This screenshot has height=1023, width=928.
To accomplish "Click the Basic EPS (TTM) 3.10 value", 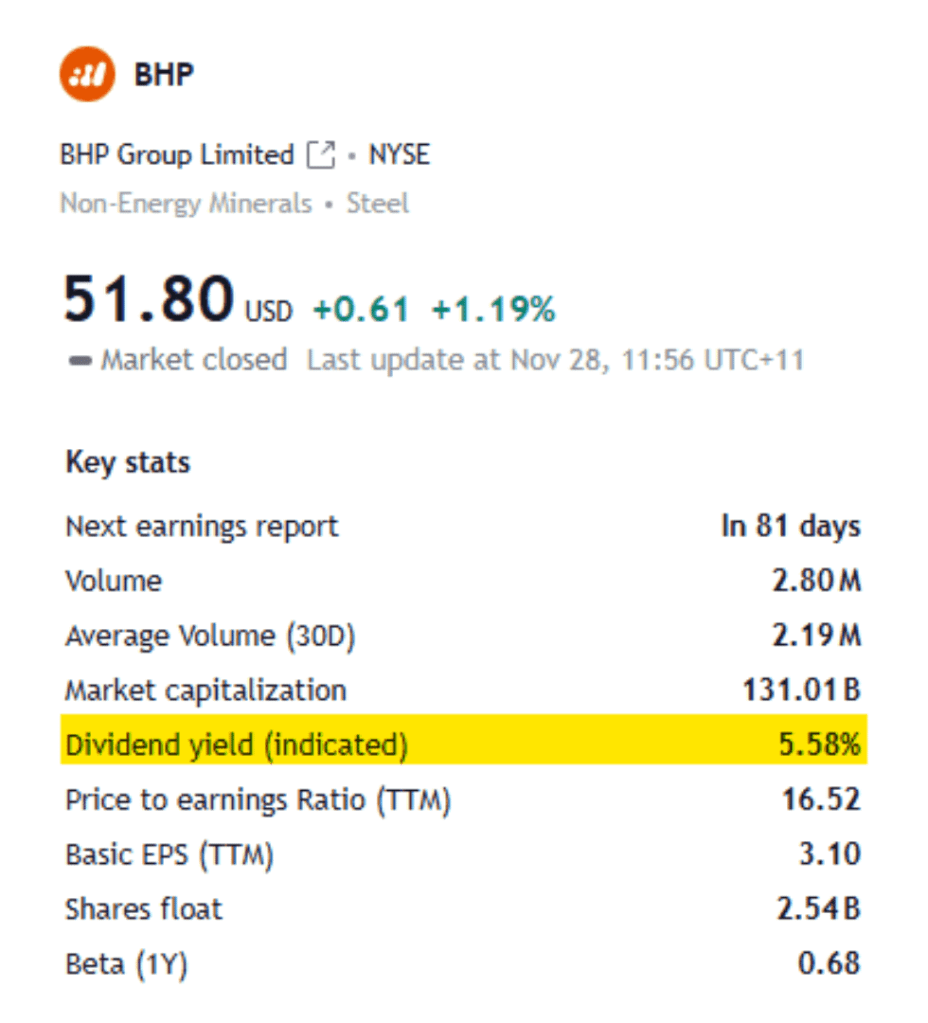I will 830,855.
